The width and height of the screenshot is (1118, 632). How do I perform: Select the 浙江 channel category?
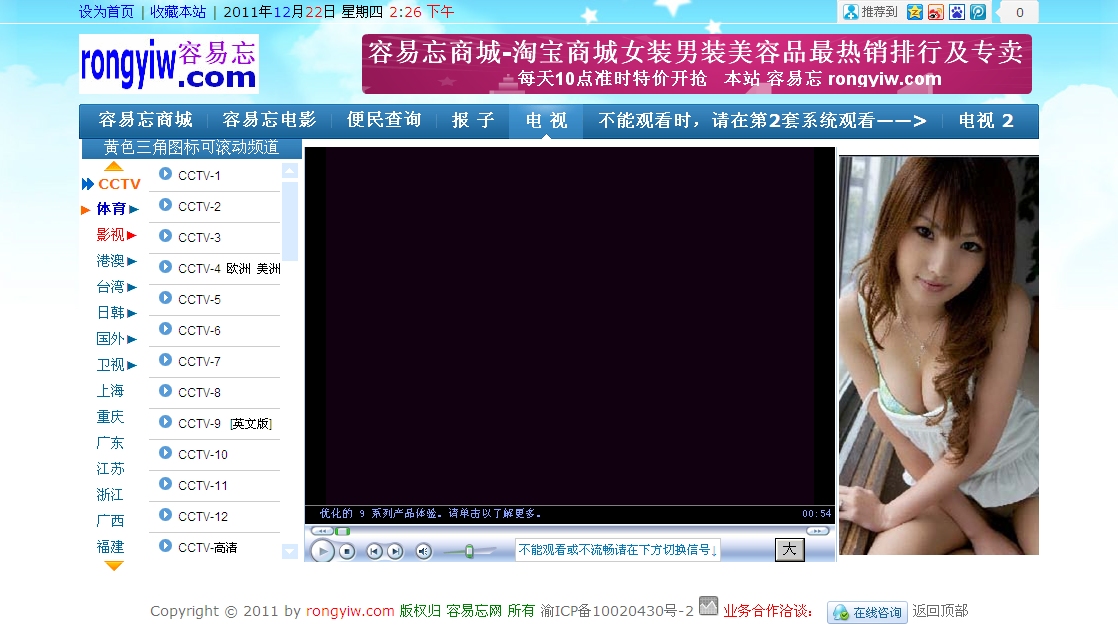coord(111,494)
